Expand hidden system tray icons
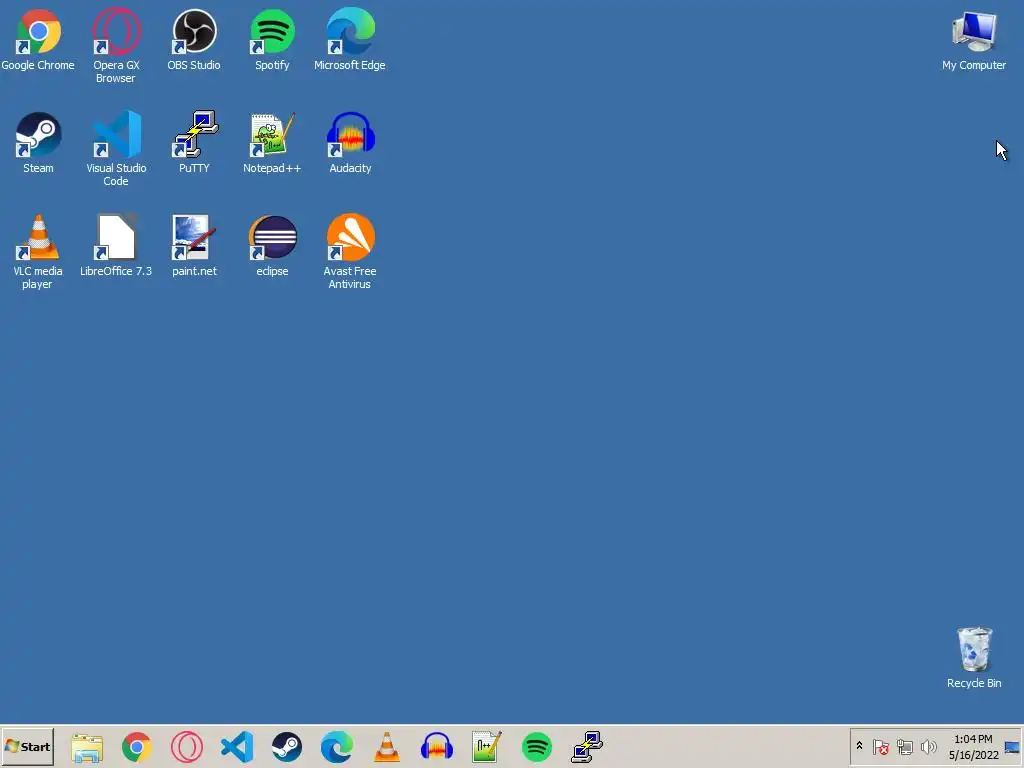The height and width of the screenshot is (768, 1024). 859,746
